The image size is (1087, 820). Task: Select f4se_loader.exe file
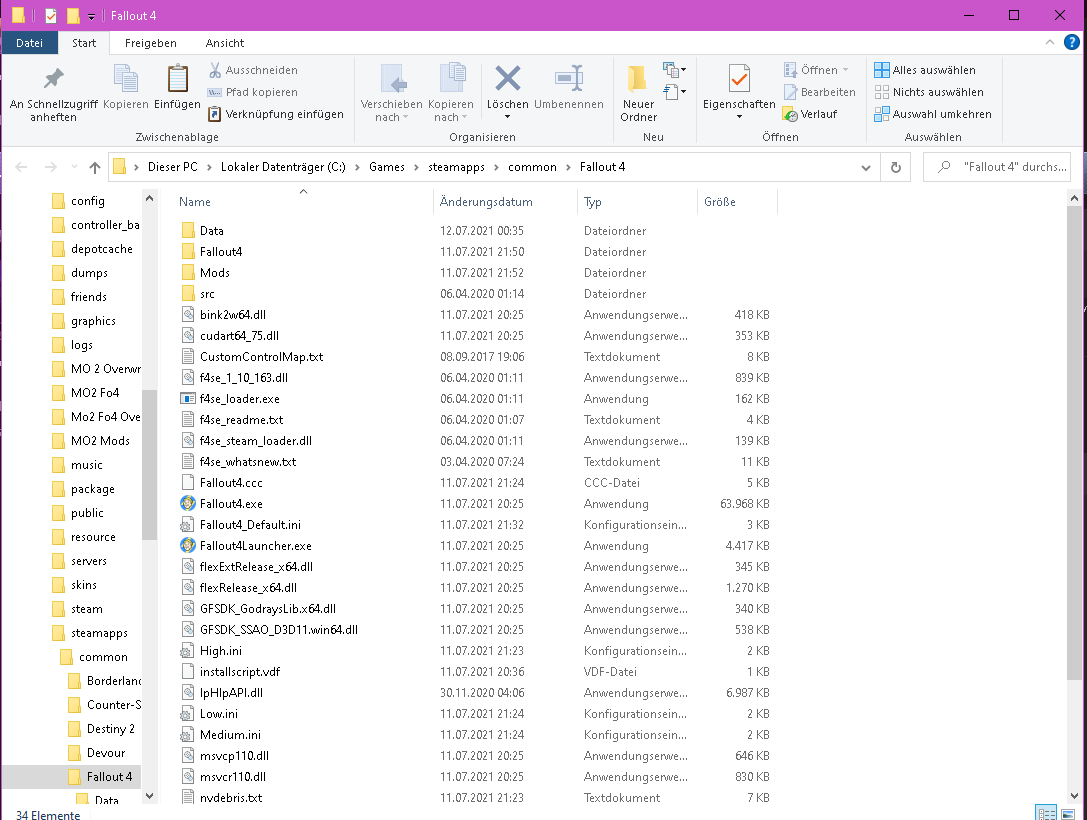(239, 399)
